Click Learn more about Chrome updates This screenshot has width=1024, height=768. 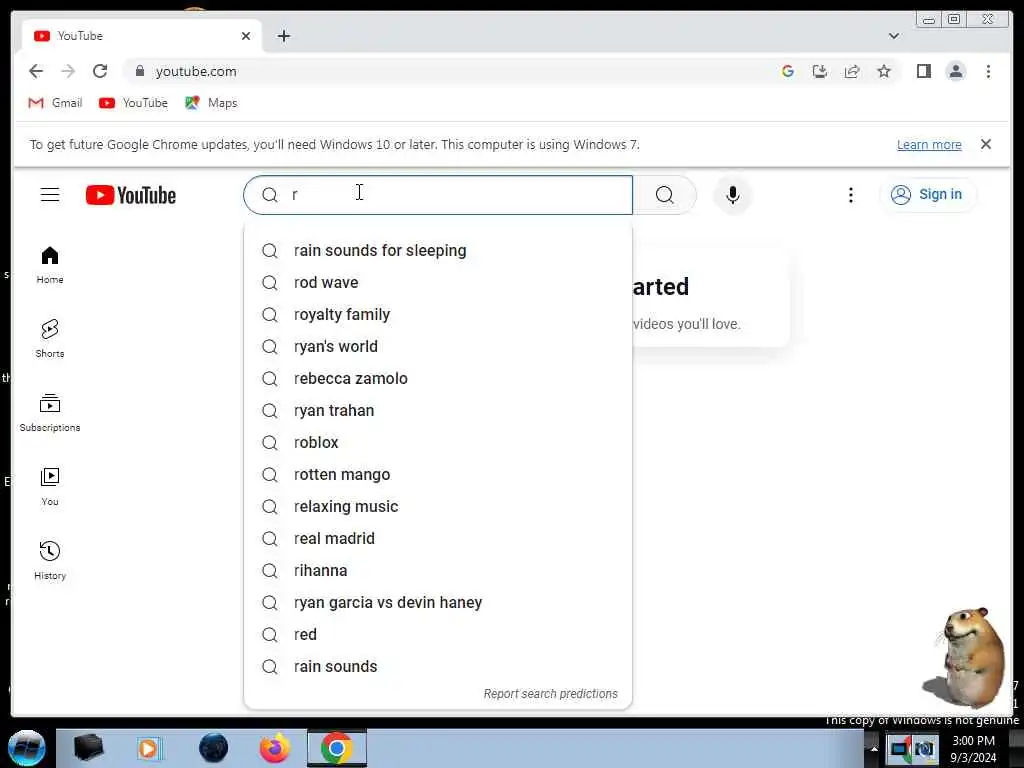click(x=929, y=144)
